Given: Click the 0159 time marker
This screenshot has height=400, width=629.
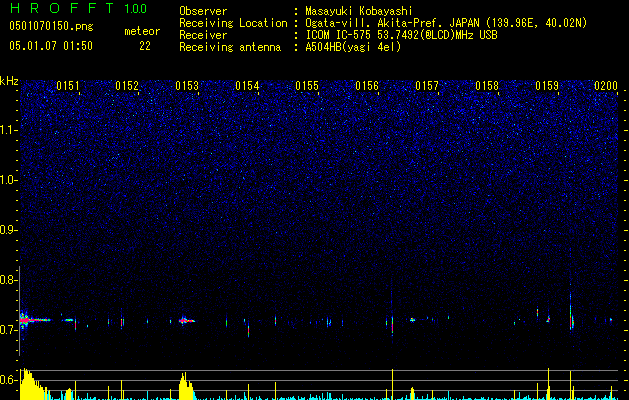Looking at the screenshot, I should point(547,86).
